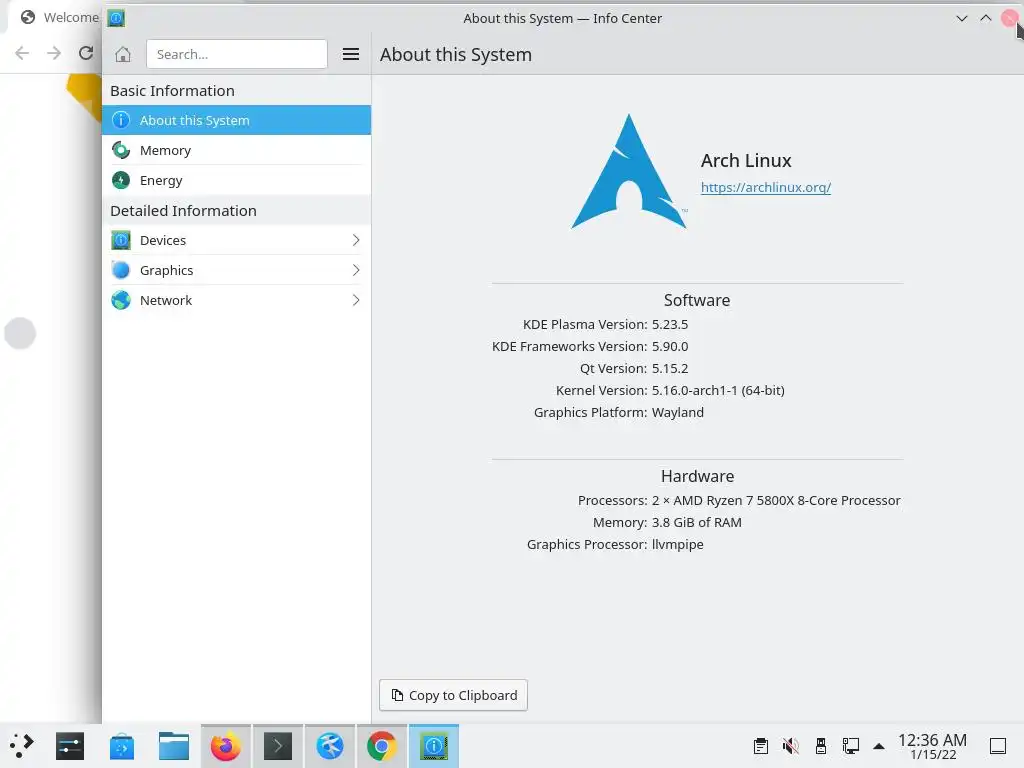Click the Network globe icon

click(121, 300)
